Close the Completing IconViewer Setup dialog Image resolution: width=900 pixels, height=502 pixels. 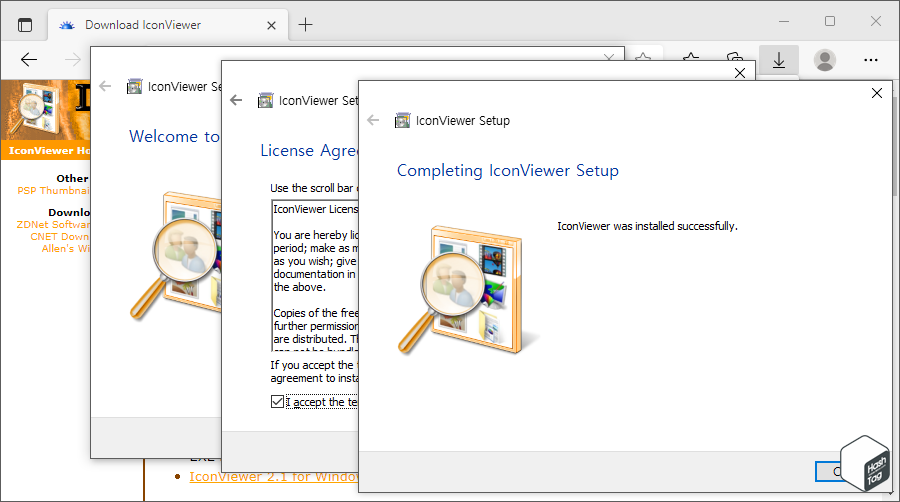876,93
